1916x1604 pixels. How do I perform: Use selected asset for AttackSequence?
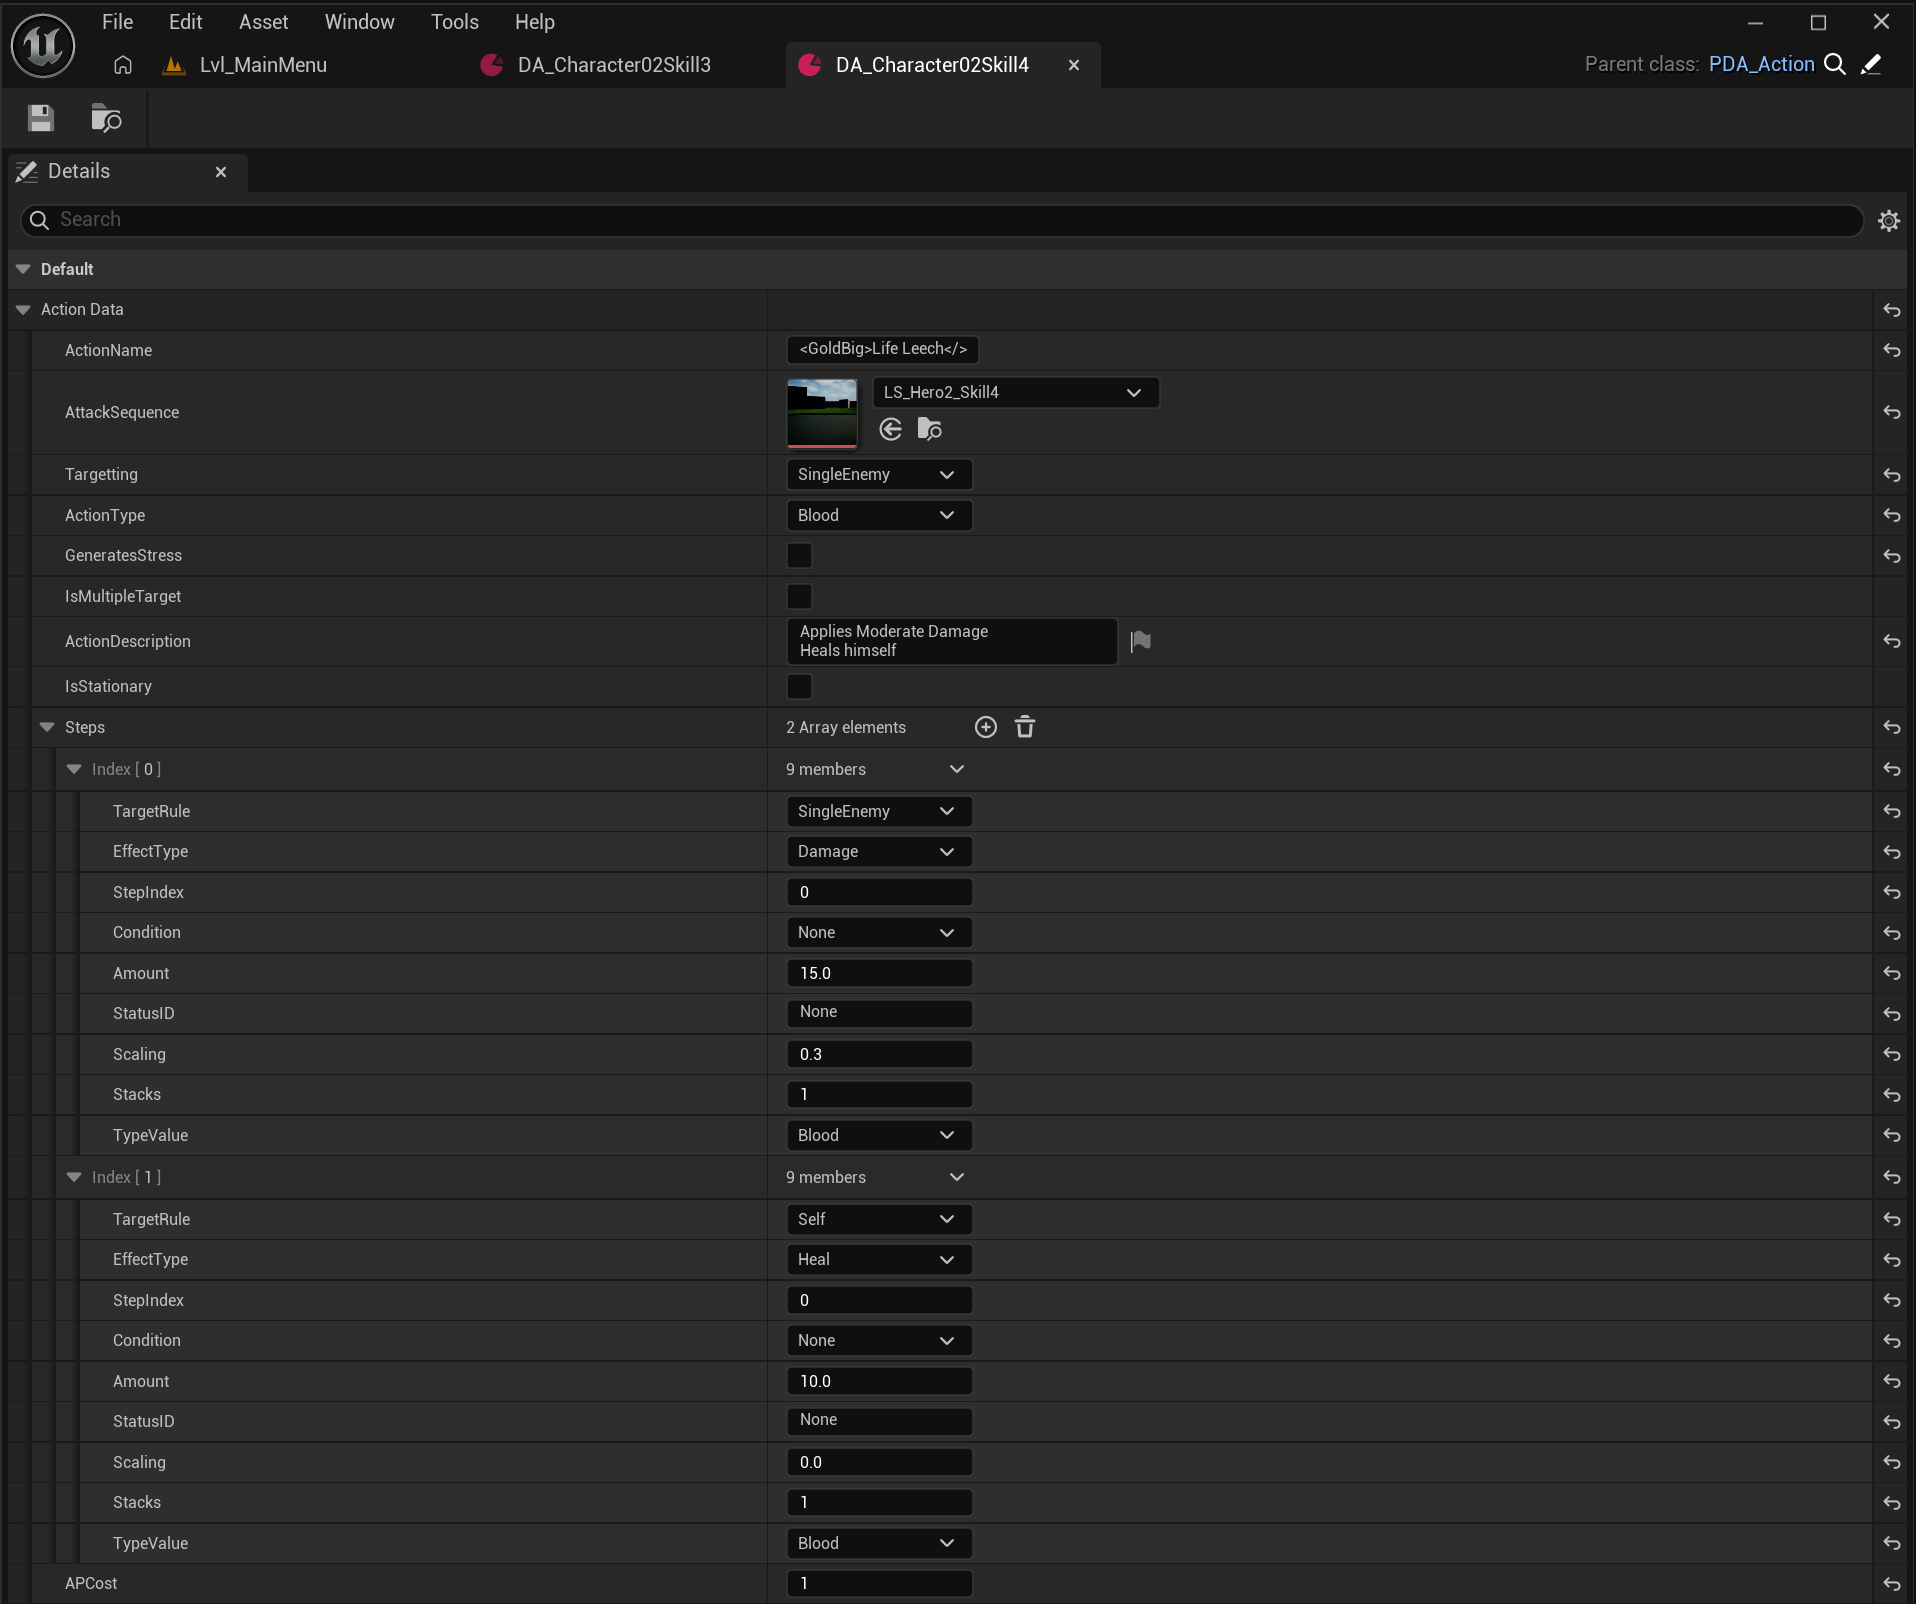[x=891, y=429]
